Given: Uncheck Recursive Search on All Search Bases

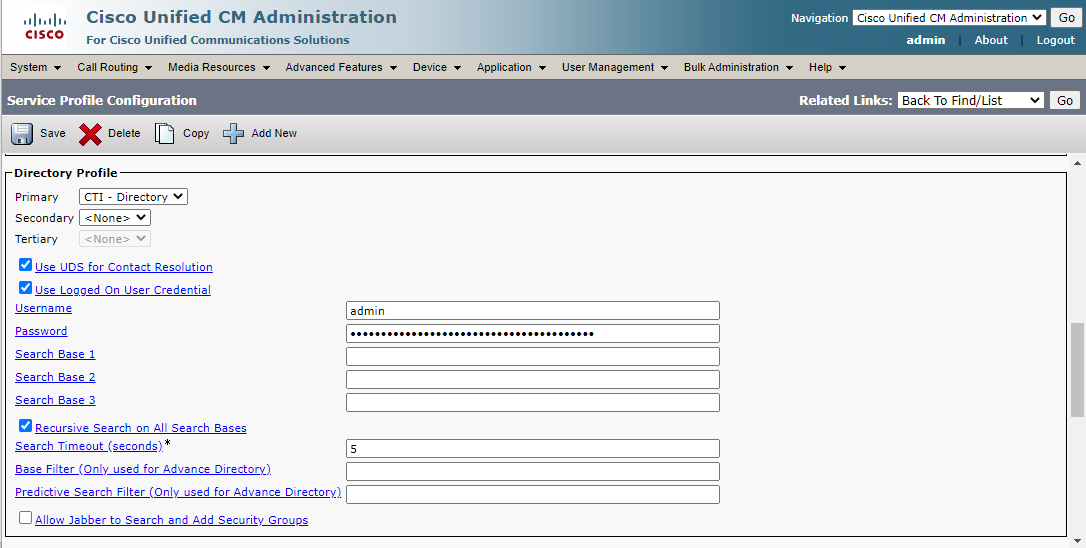Looking at the screenshot, I should pyautogui.click(x=26, y=425).
